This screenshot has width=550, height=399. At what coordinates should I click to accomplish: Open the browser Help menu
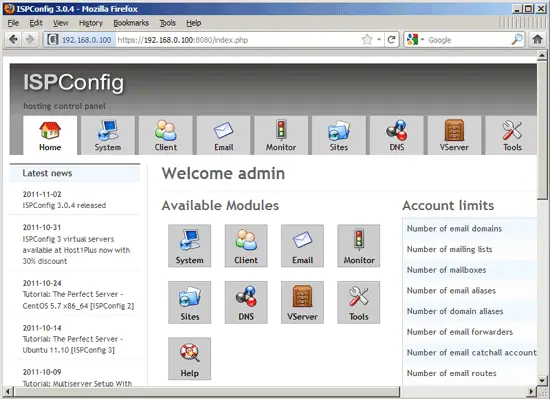coord(194,23)
